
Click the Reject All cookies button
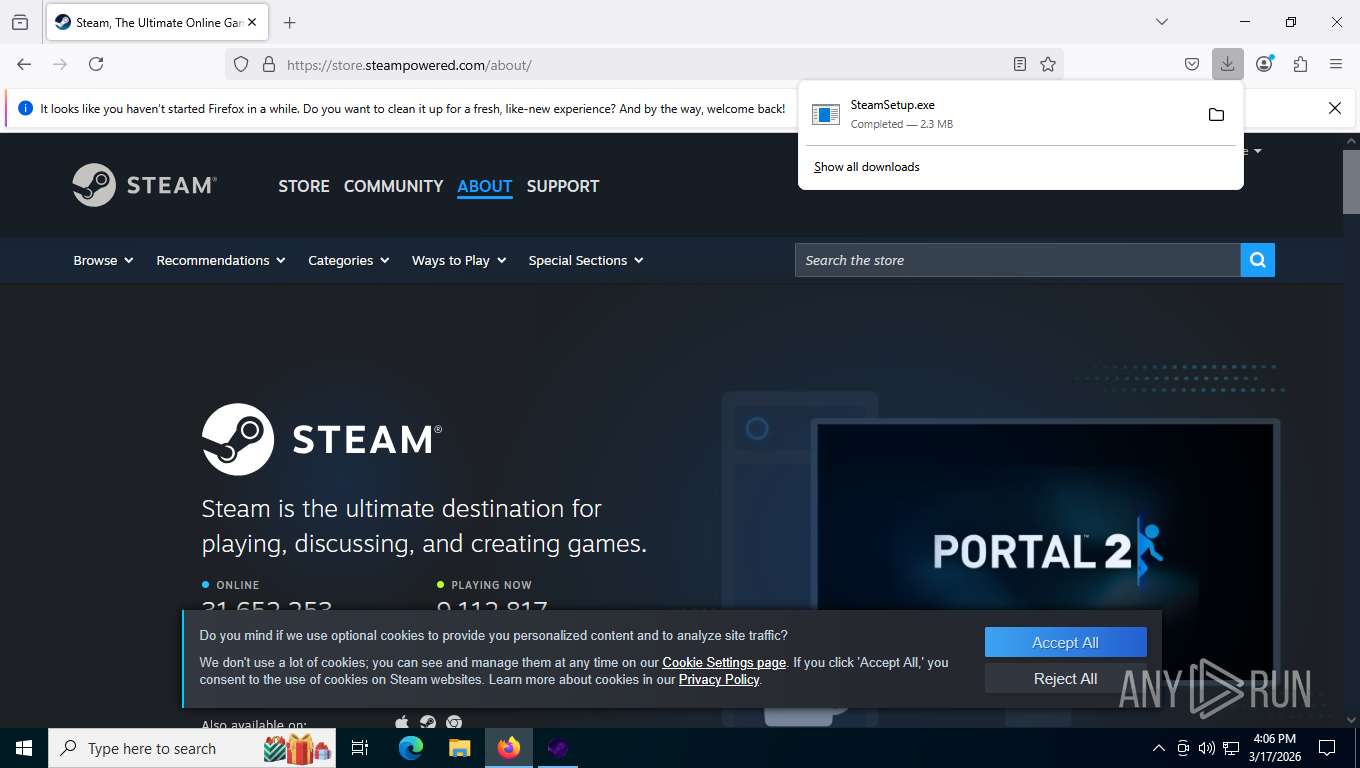click(1065, 679)
